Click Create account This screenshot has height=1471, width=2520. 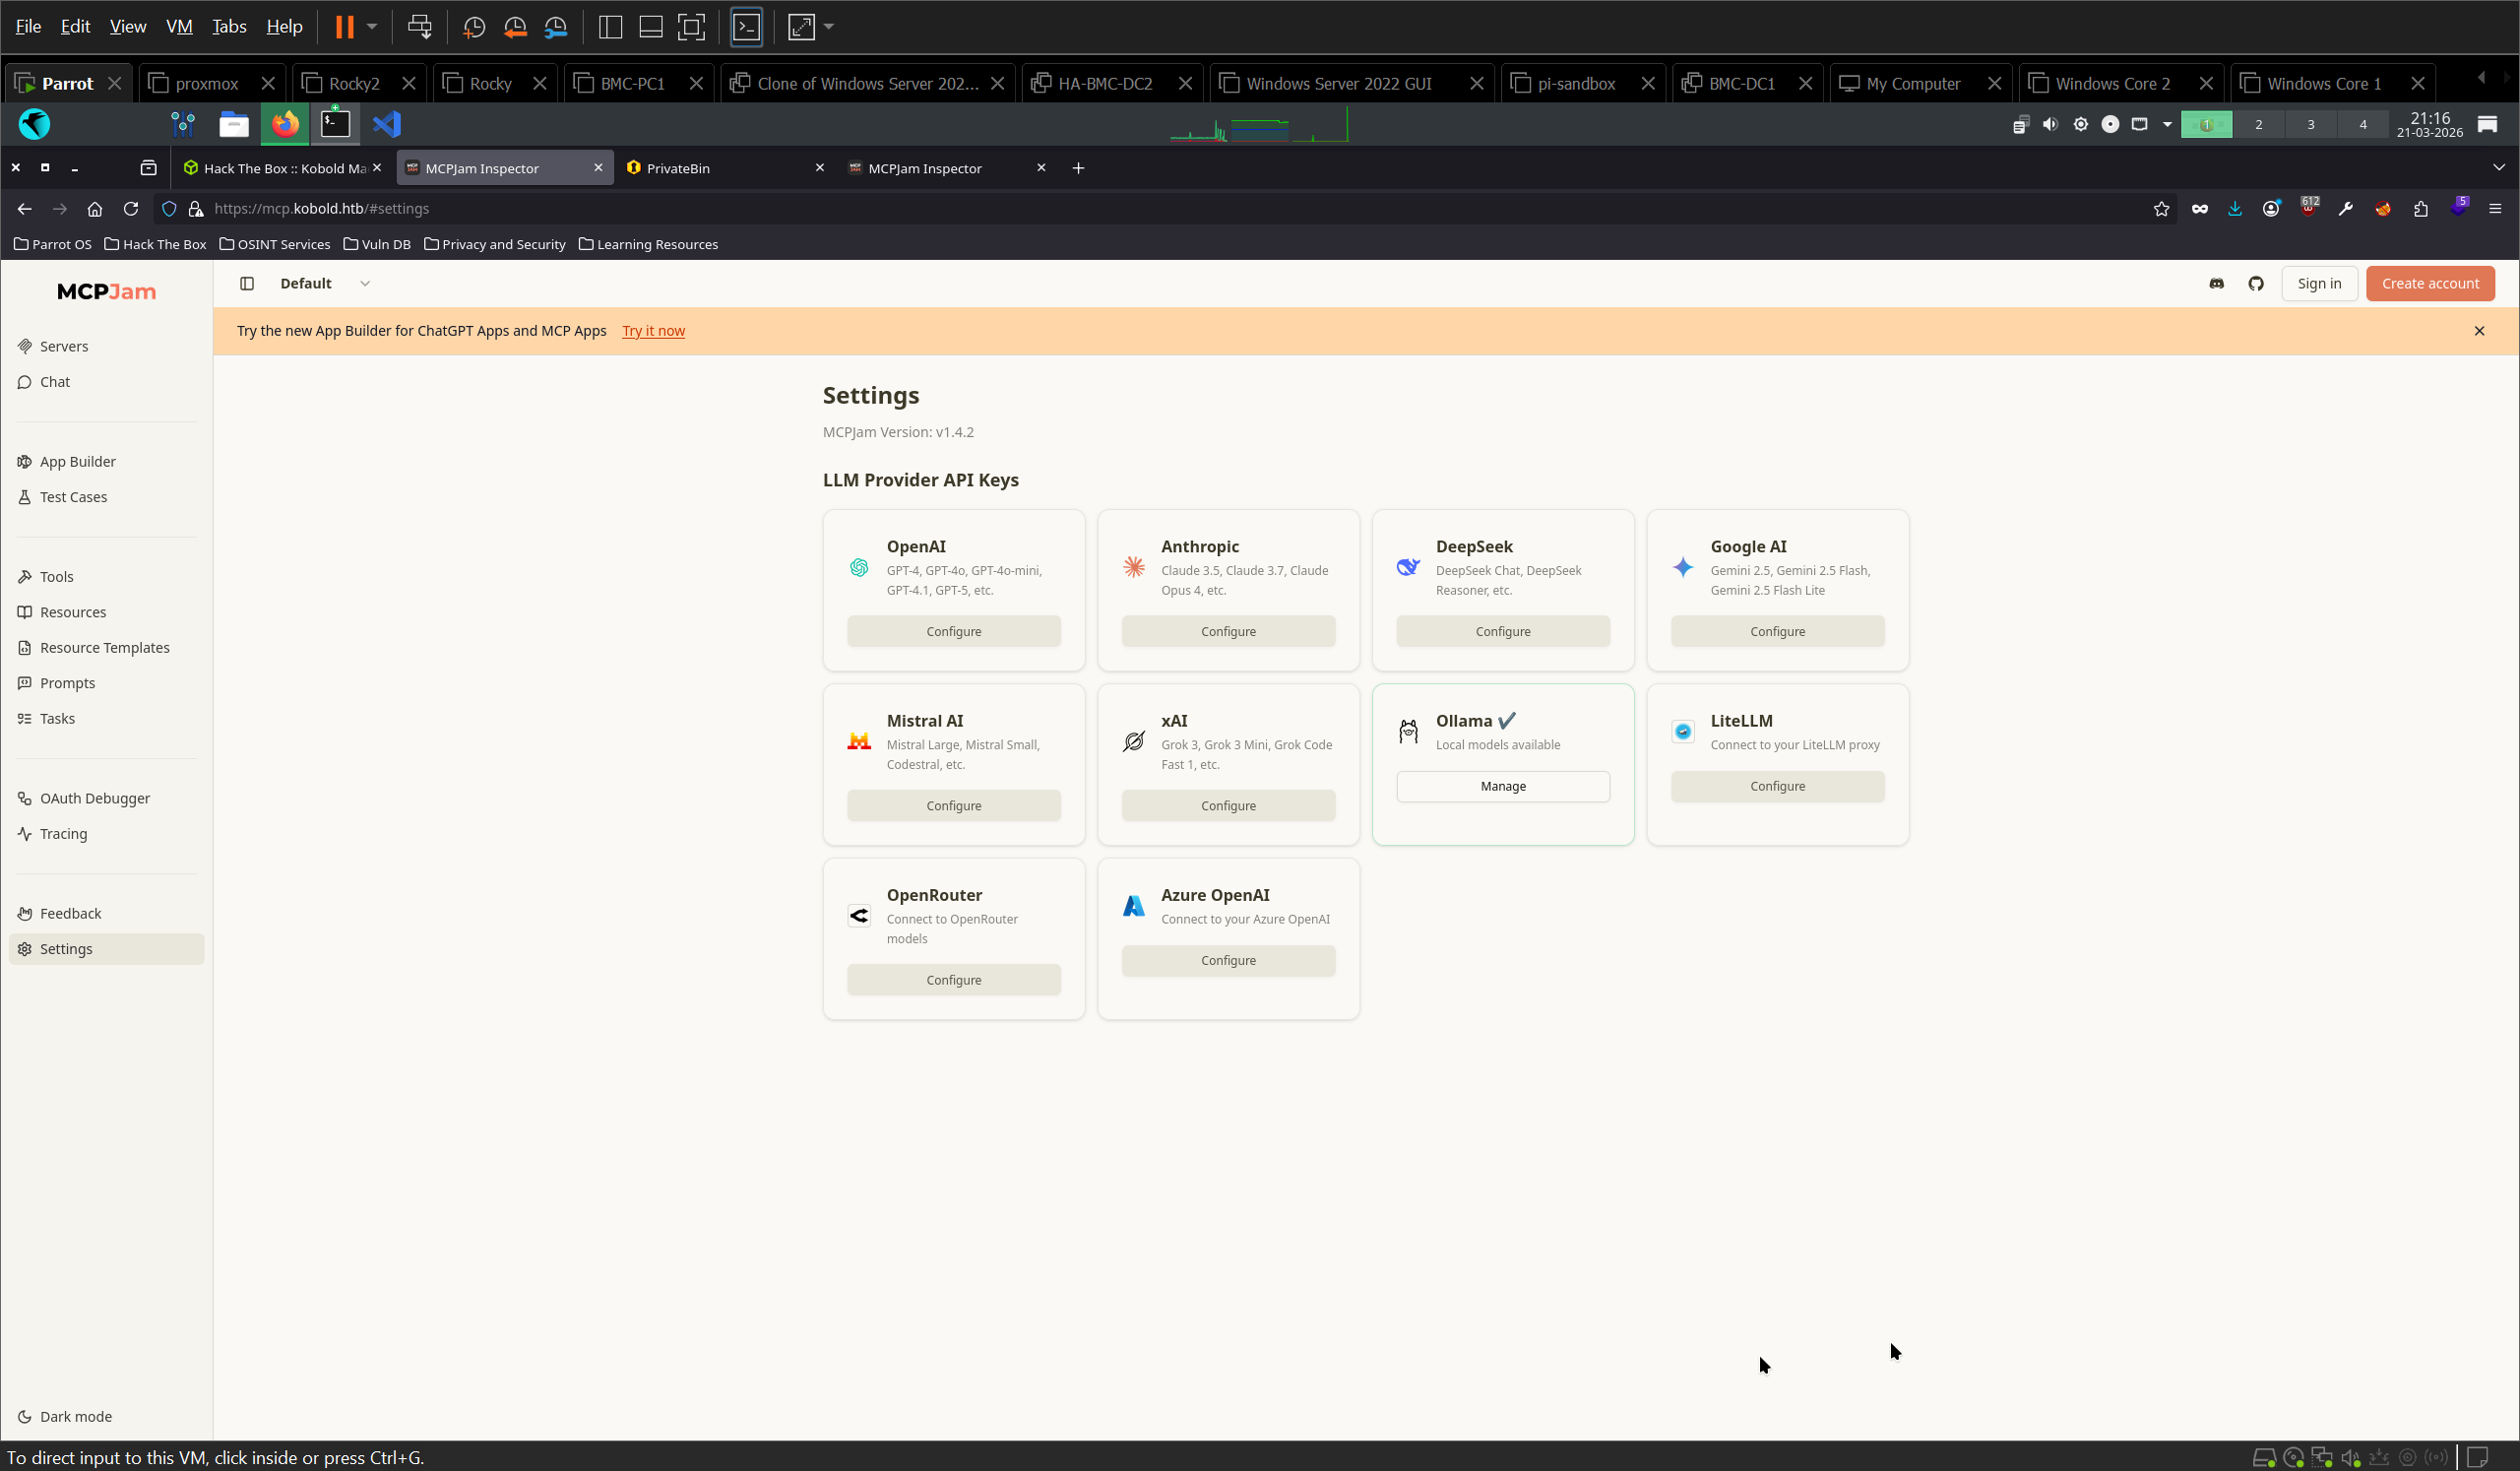[x=2430, y=284]
